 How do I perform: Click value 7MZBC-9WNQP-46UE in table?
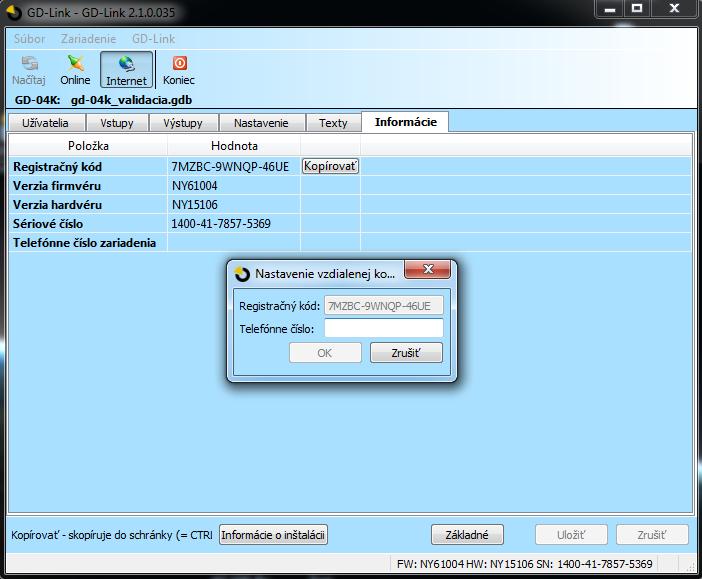(x=230, y=167)
